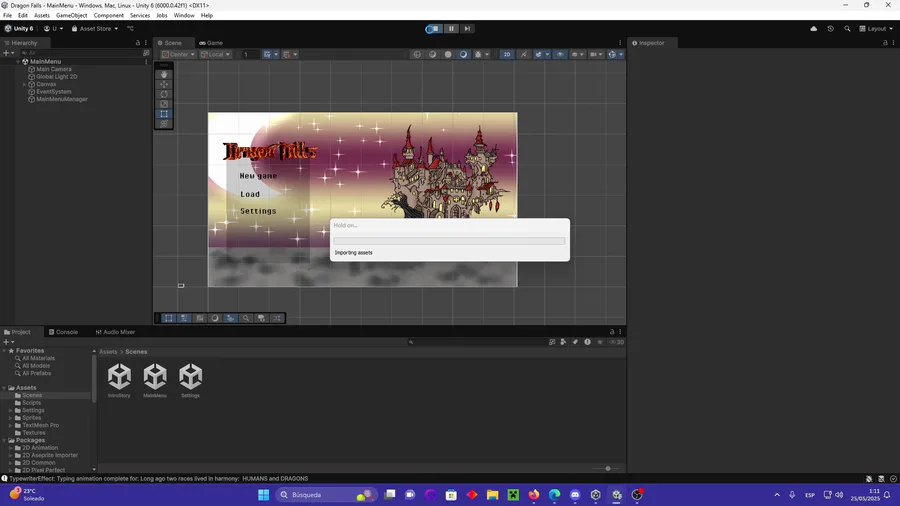Lock the Hierarchy panel
Screen dimensions: 900x506
[138, 42]
